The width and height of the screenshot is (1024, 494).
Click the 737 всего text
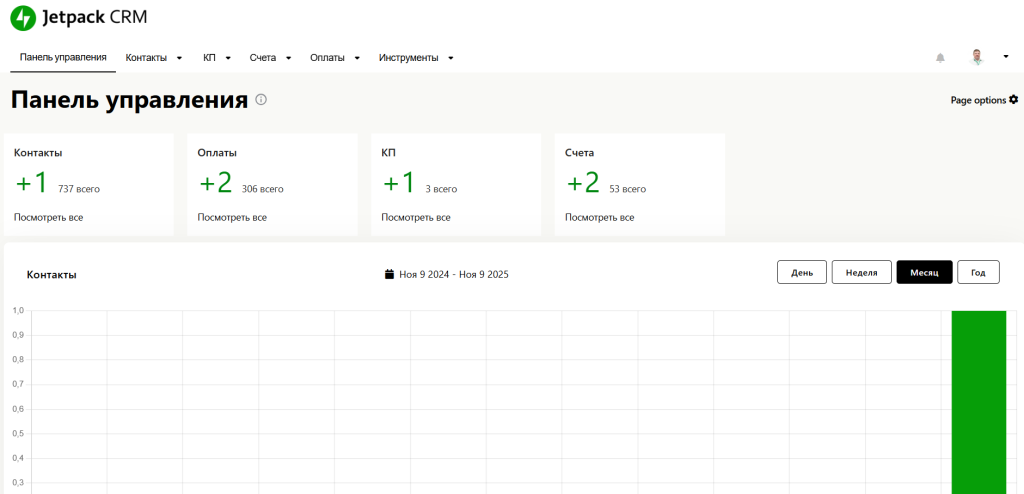tap(79, 189)
